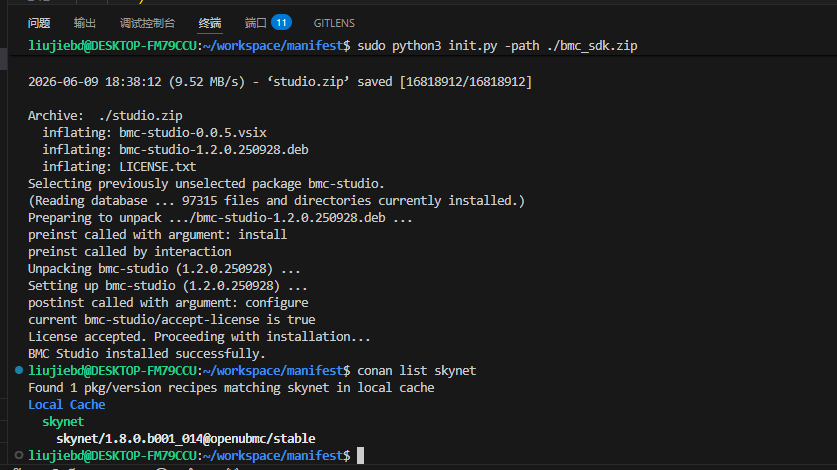The height and width of the screenshot is (470, 837).
Task: Click skynet/1.8.0.b001_014@openubmc/stable text
Action: coord(186,438)
